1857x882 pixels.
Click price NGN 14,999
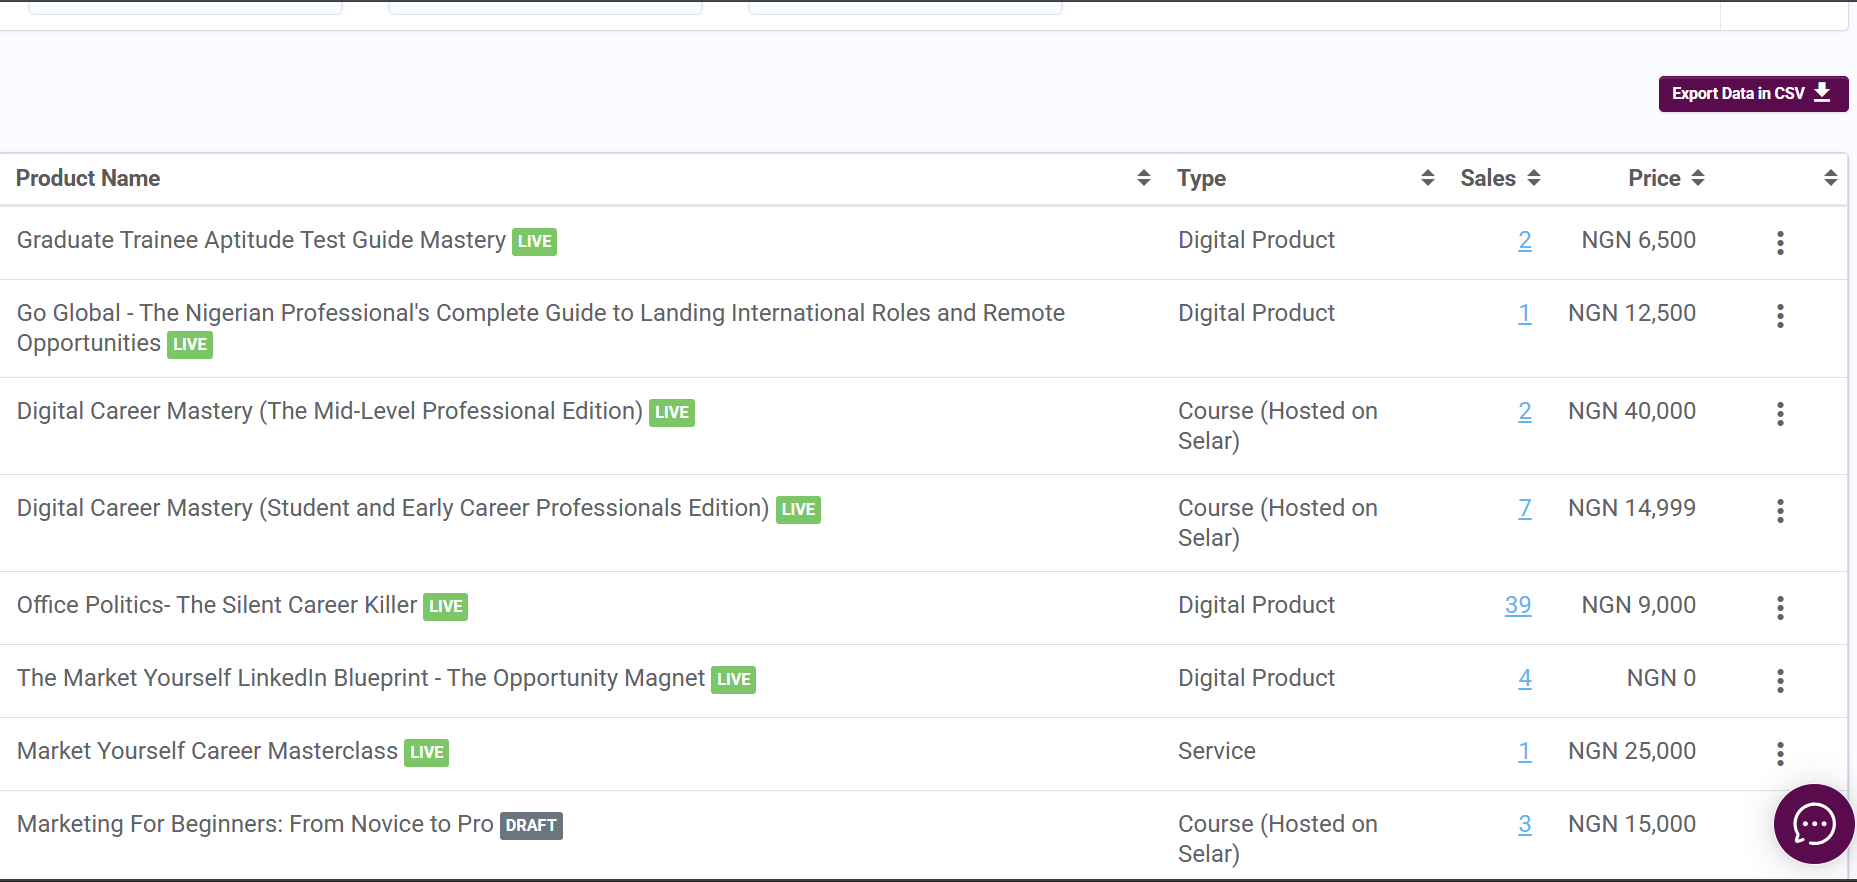(x=1632, y=508)
